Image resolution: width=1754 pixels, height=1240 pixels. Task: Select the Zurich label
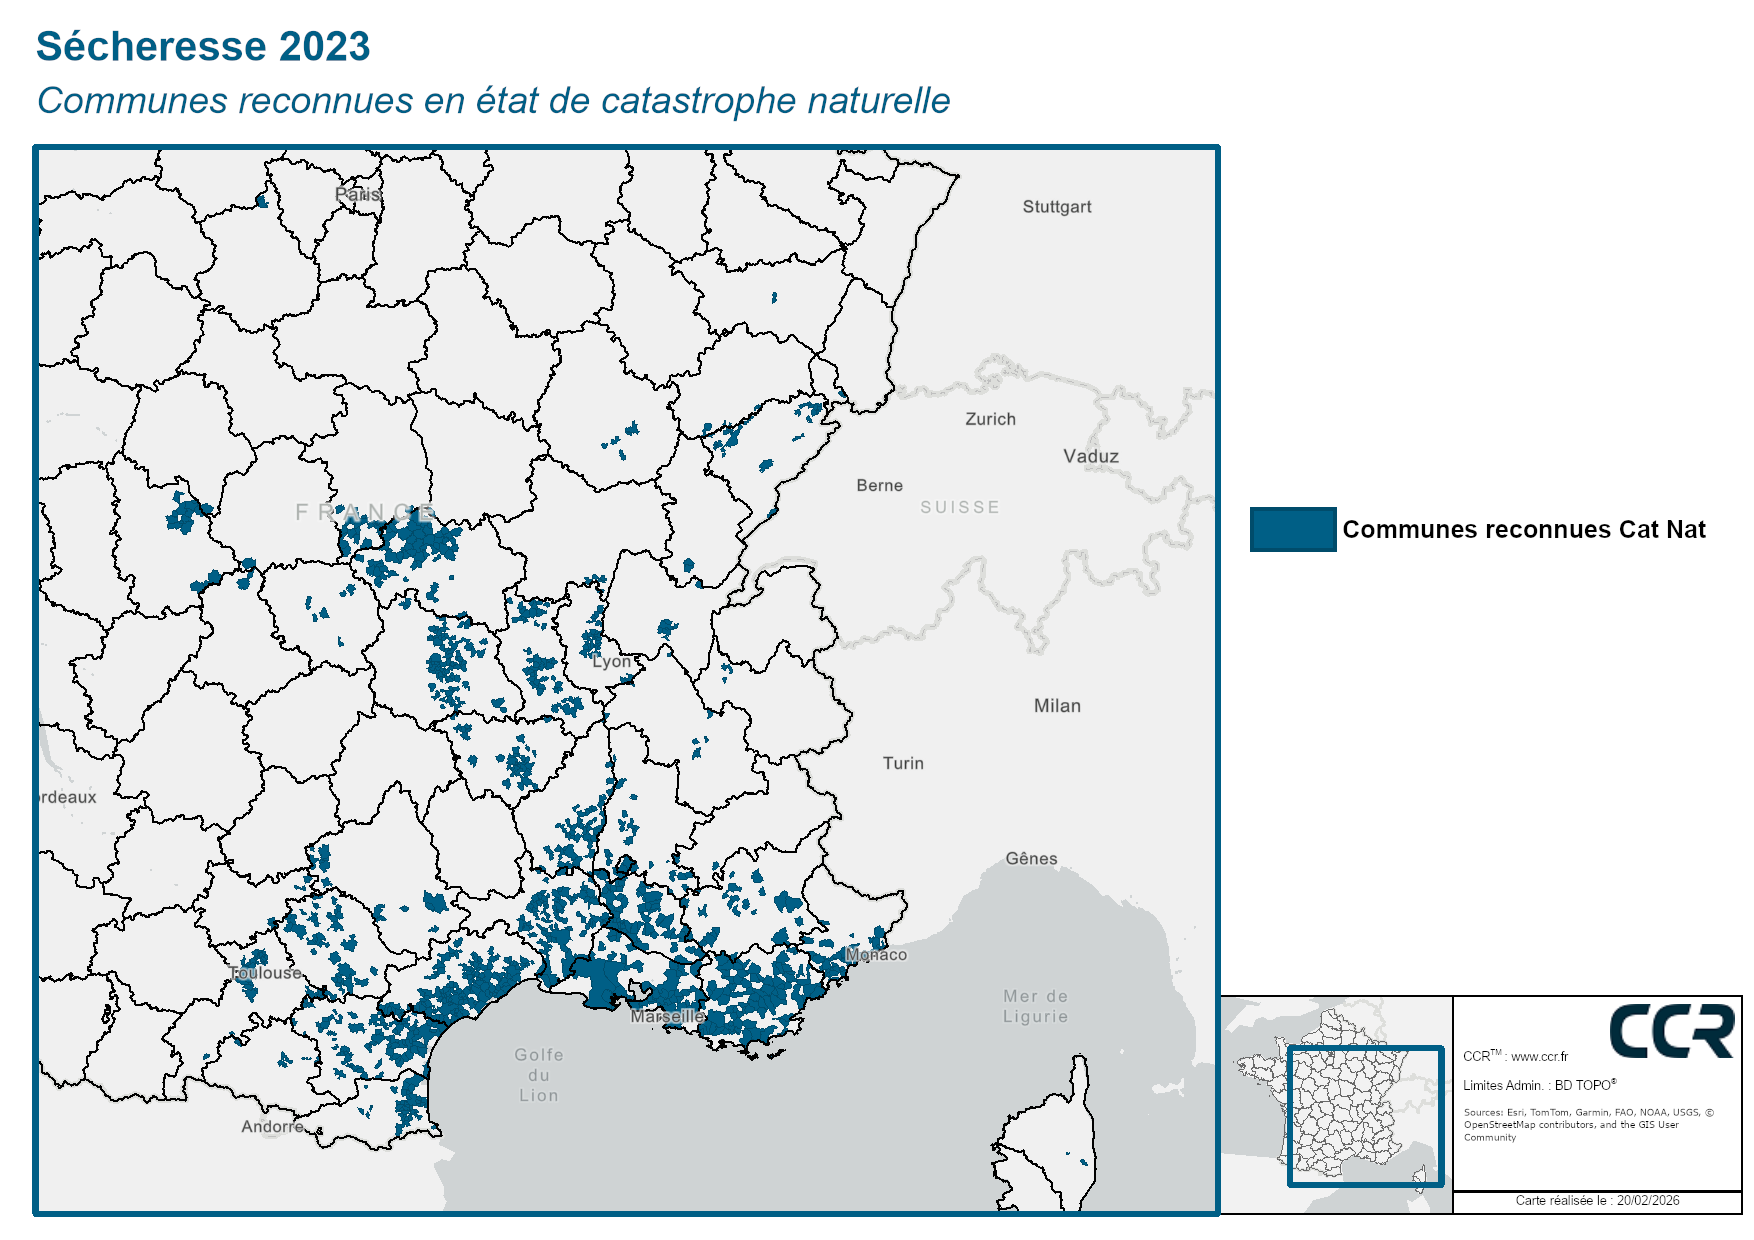990,419
